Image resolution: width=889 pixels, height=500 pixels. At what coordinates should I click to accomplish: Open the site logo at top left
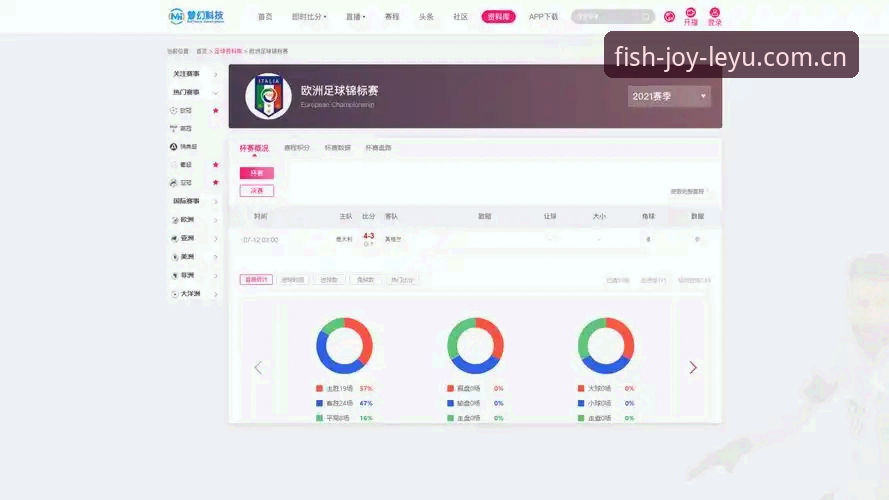click(196, 16)
